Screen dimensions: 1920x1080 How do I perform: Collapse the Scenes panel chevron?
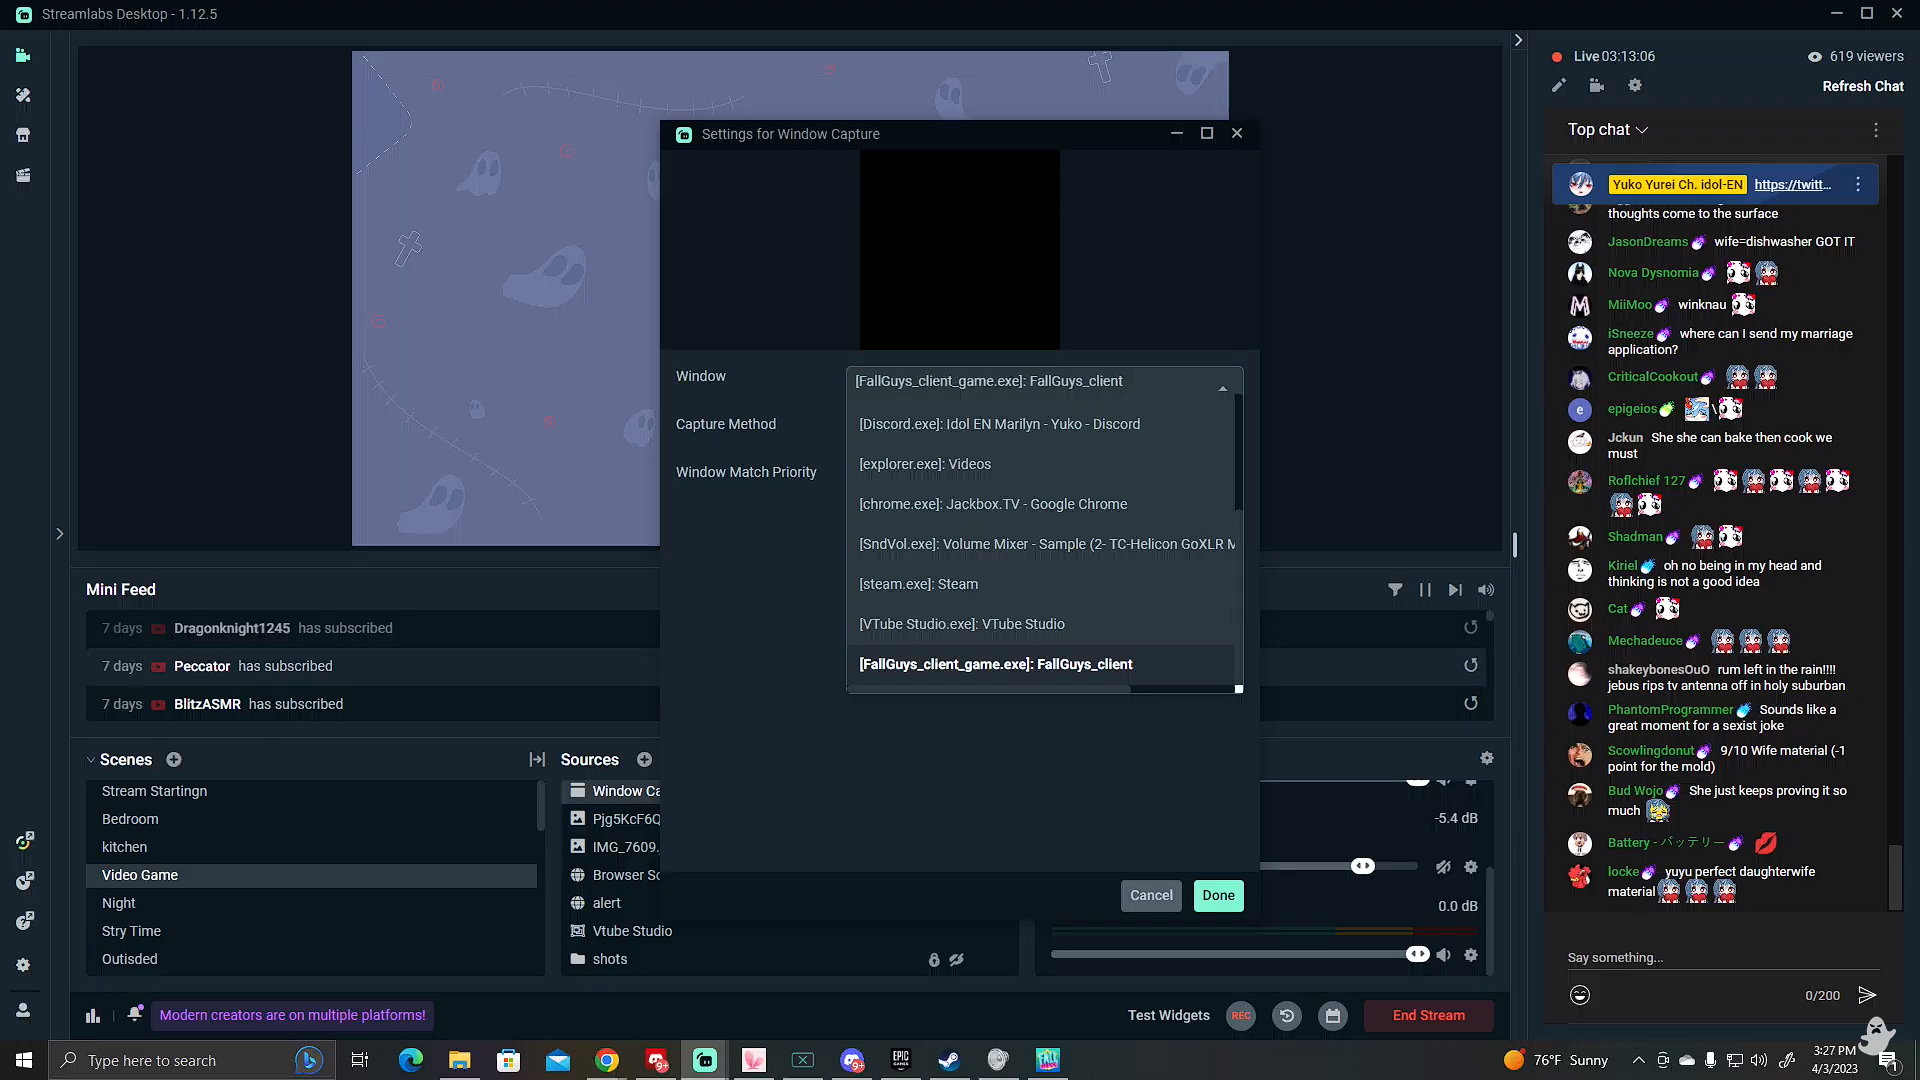pyautogui.click(x=90, y=760)
